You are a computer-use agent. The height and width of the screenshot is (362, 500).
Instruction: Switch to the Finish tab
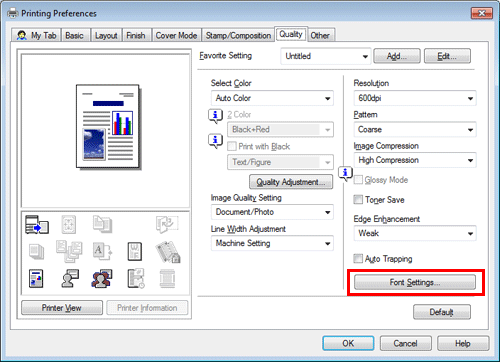136,35
